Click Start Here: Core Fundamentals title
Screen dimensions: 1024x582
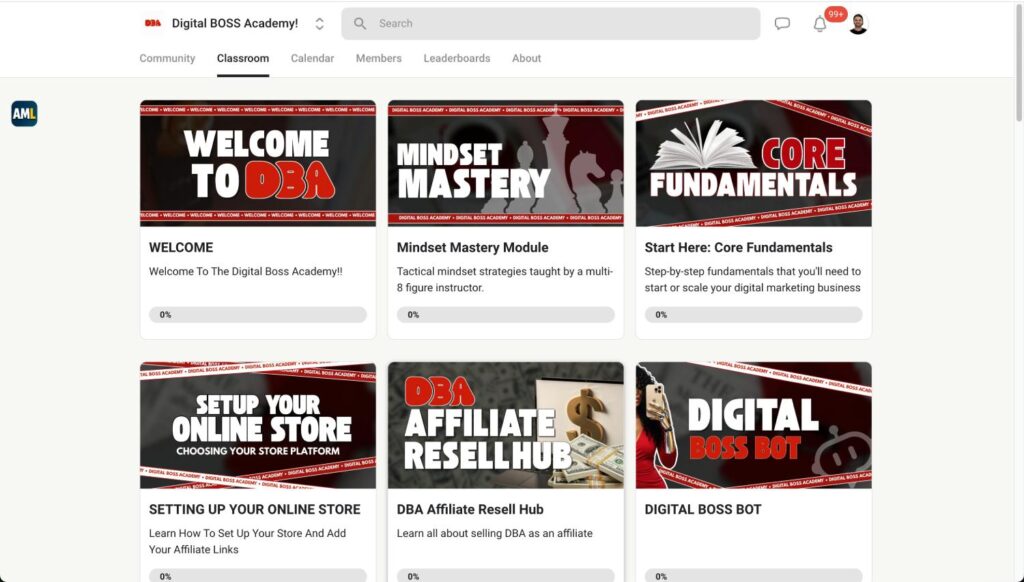738,248
